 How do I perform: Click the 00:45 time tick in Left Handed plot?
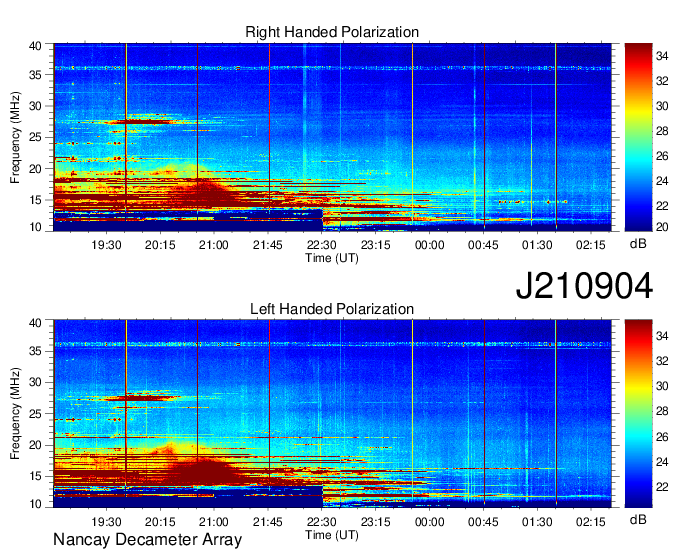[483, 522]
